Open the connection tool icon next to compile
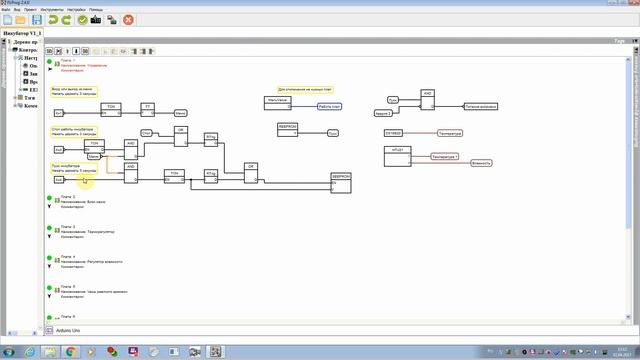The height and width of the screenshot is (360, 640). 112,20
